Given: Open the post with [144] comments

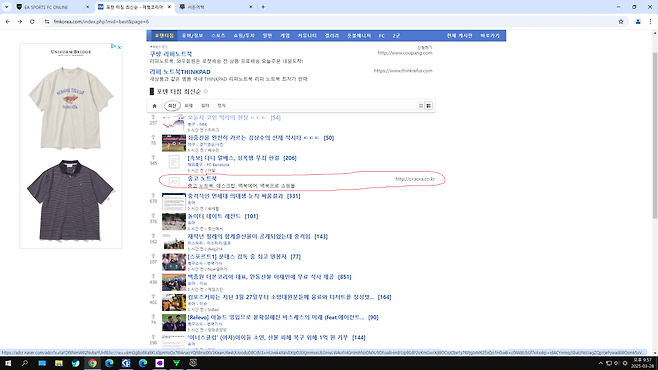Looking at the screenshot, I should tap(277, 338).
